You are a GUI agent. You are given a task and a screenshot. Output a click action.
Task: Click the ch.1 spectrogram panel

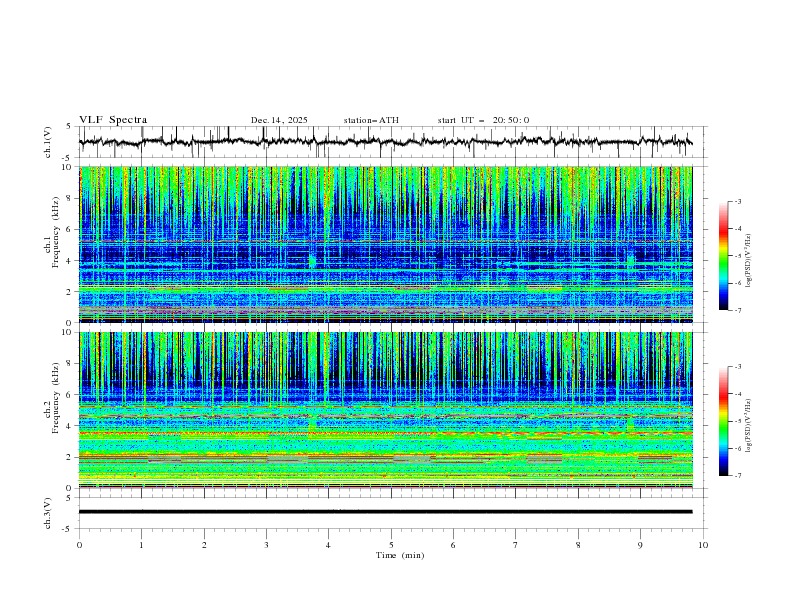(385, 244)
